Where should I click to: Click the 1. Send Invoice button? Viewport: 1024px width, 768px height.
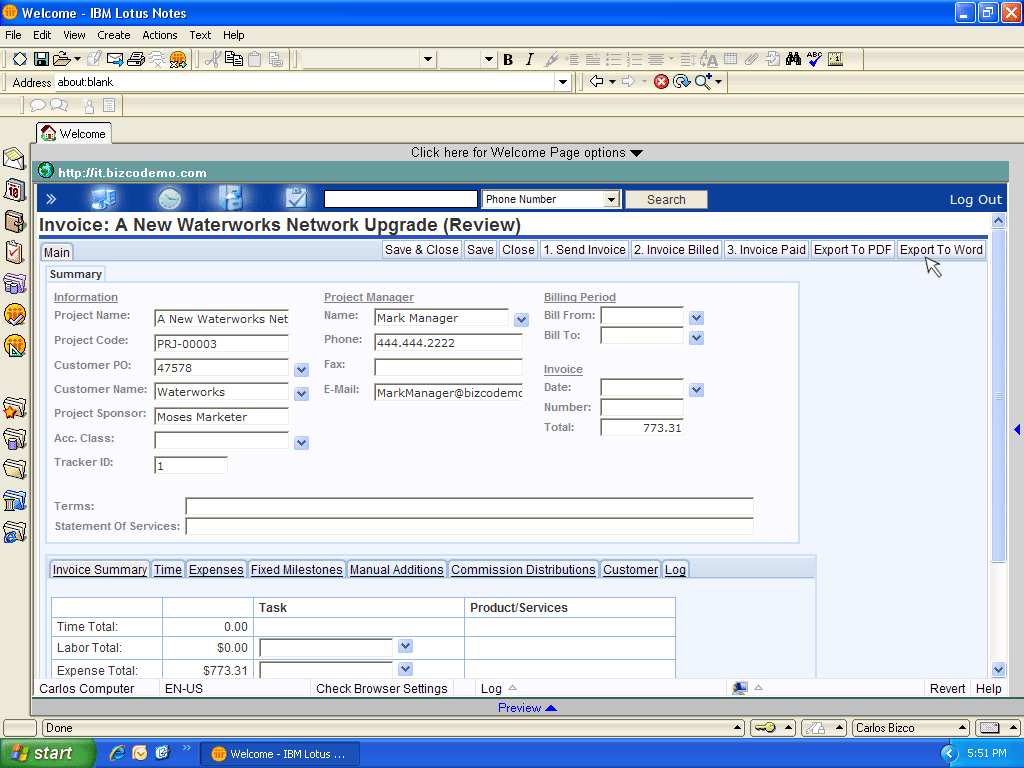[584, 250]
